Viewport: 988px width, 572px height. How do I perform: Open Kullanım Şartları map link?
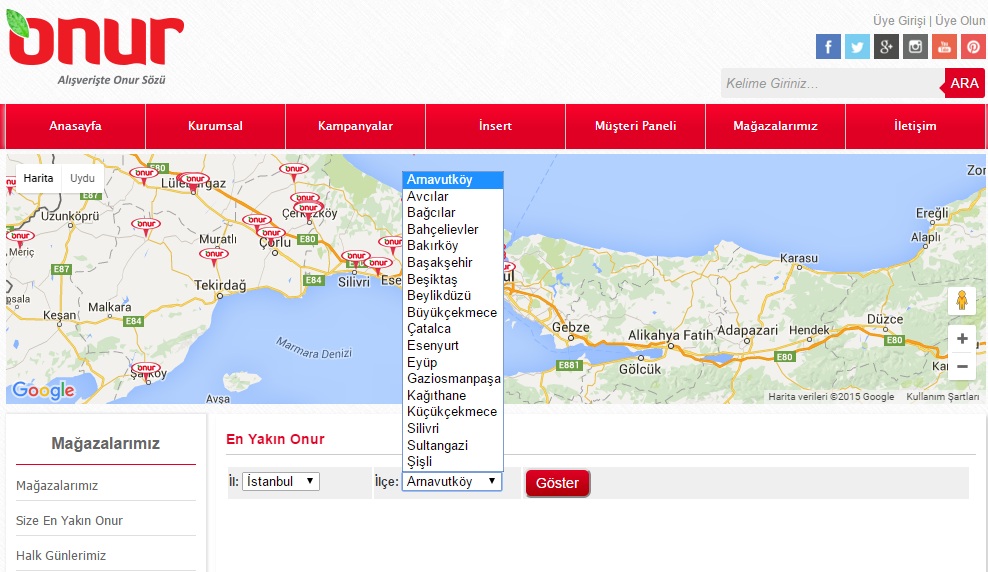click(x=943, y=397)
